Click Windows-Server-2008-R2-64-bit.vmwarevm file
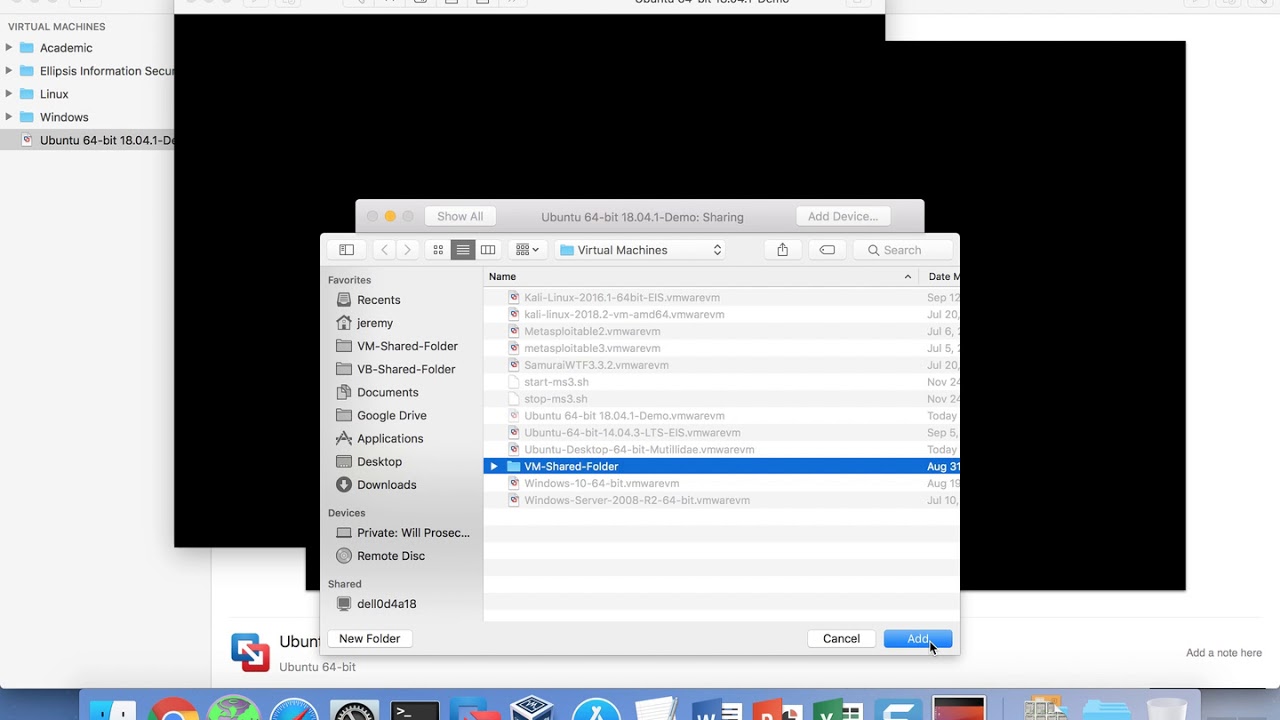This screenshot has height=720, width=1280. click(636, 501)
